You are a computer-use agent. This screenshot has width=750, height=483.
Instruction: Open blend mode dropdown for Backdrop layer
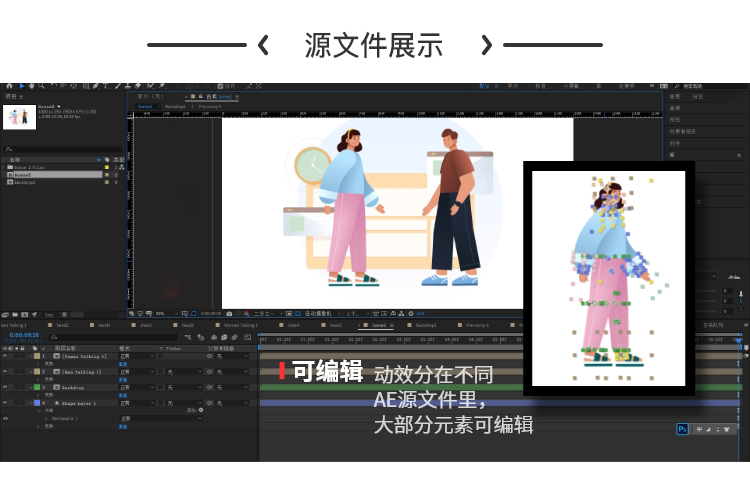click(x=137, y=387)
